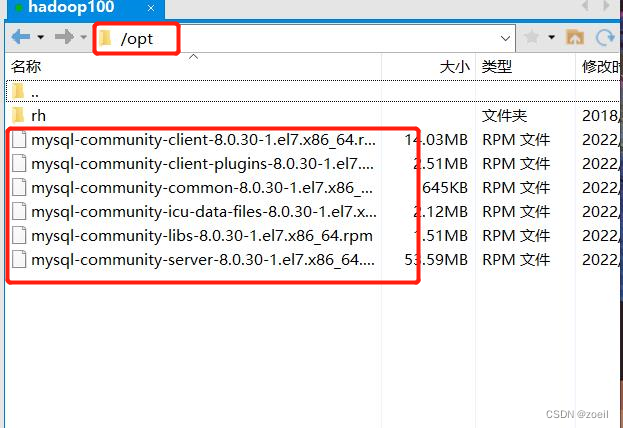
Task: Click the file icon of mysql-community-common
Action: pos(19,188)
